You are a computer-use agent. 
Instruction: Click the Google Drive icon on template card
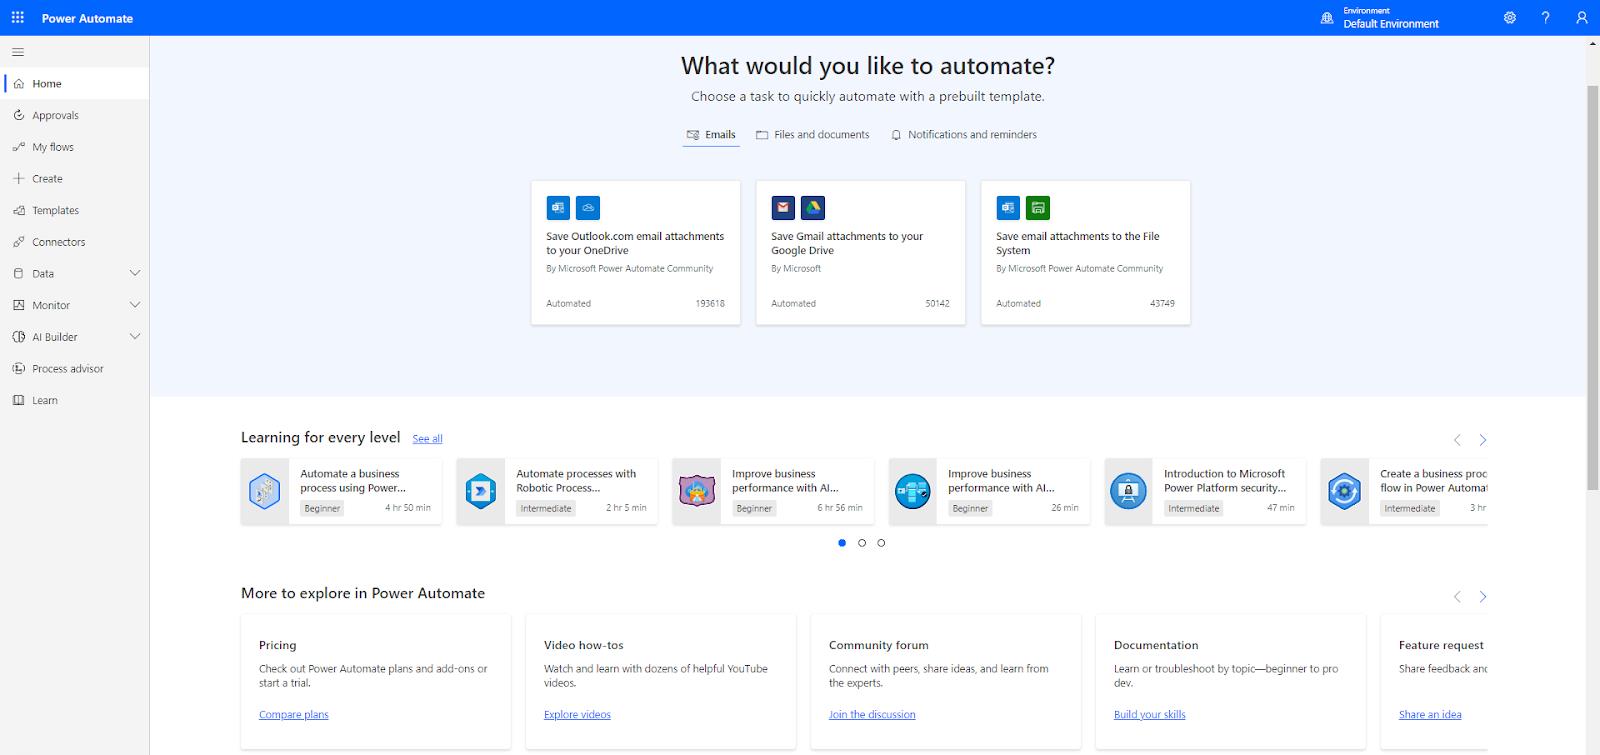point(813,208)
